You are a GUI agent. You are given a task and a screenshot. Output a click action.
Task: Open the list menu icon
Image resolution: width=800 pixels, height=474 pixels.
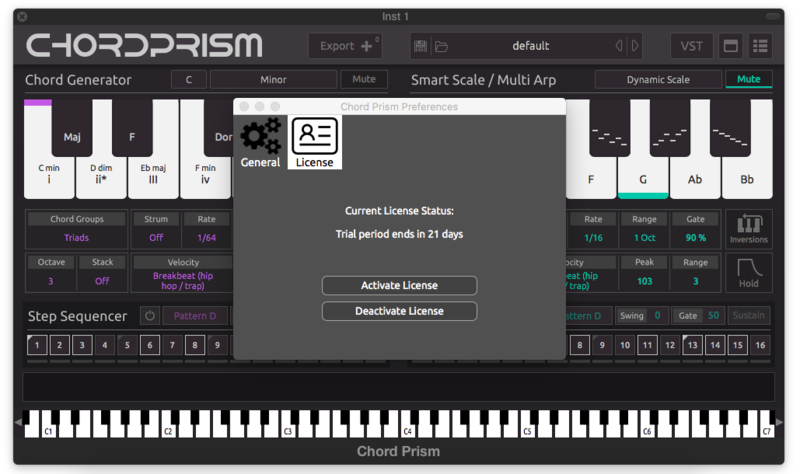pos(760,46)
